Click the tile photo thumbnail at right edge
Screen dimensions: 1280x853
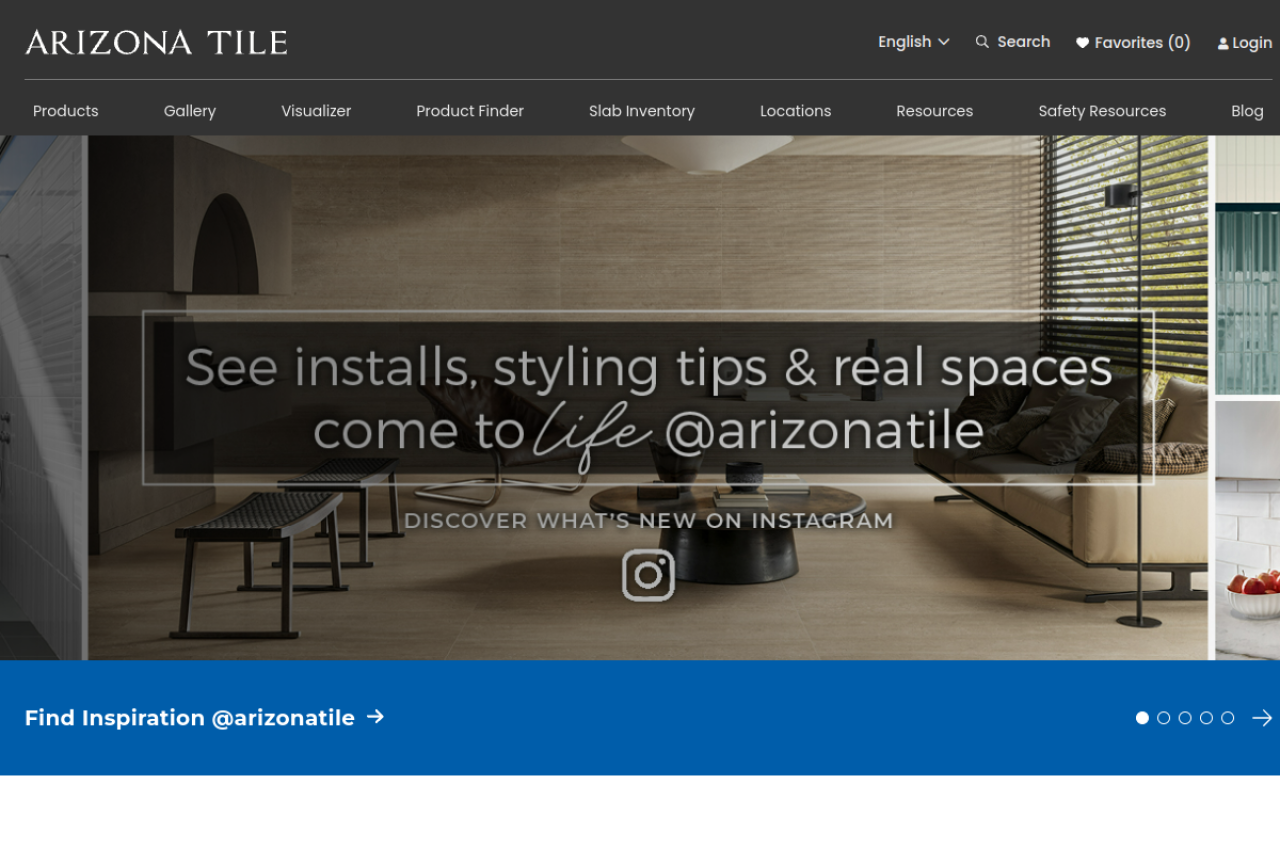(x=1248, y=398)
